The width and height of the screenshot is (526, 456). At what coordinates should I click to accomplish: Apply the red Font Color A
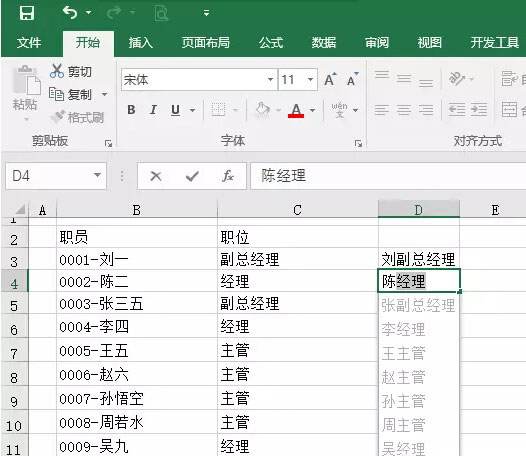pos(296,110)
